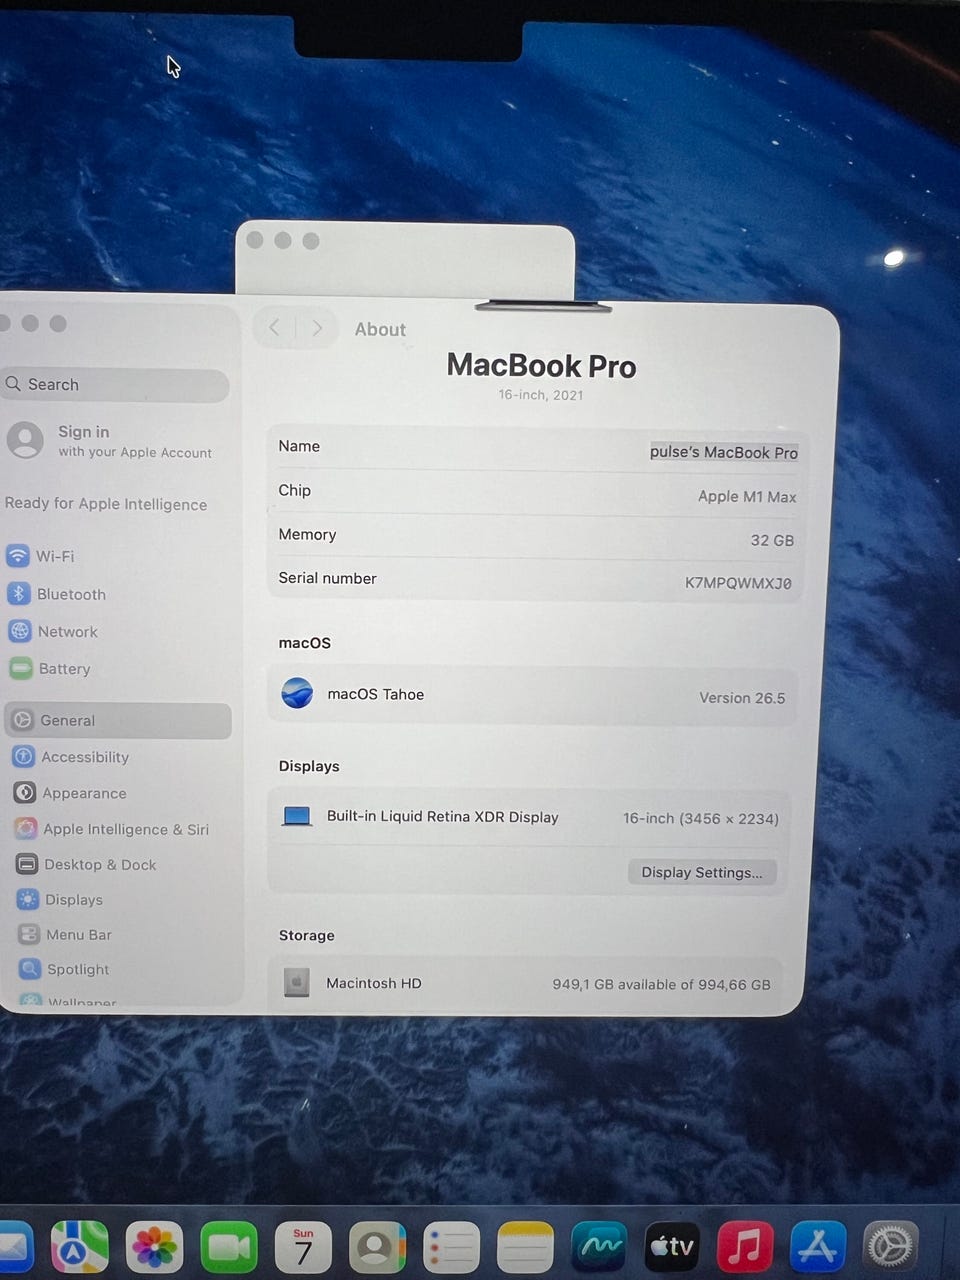
Task: Go forward with the right chevron
Action: [317, 328]
